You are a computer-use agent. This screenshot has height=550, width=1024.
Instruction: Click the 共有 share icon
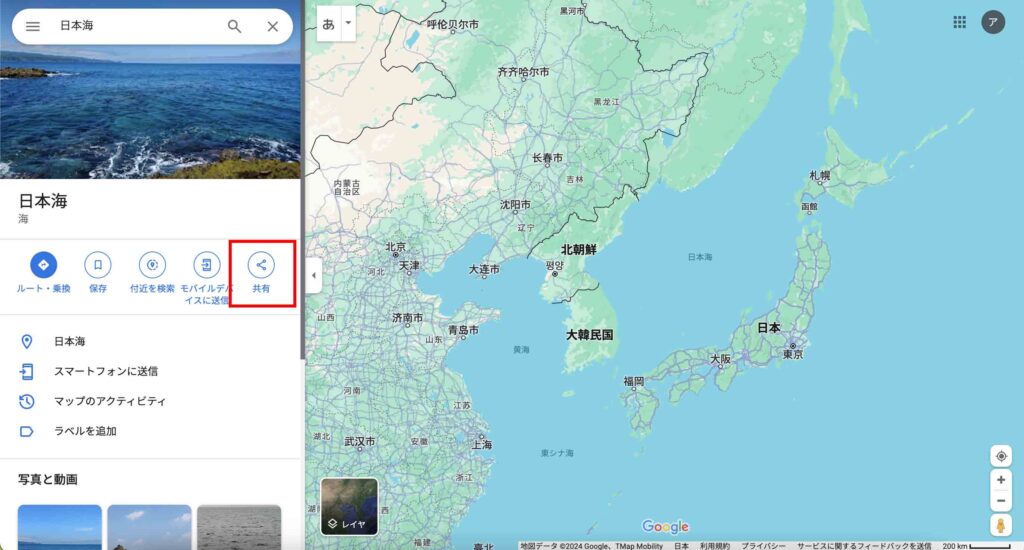click(x=261, y=265)
